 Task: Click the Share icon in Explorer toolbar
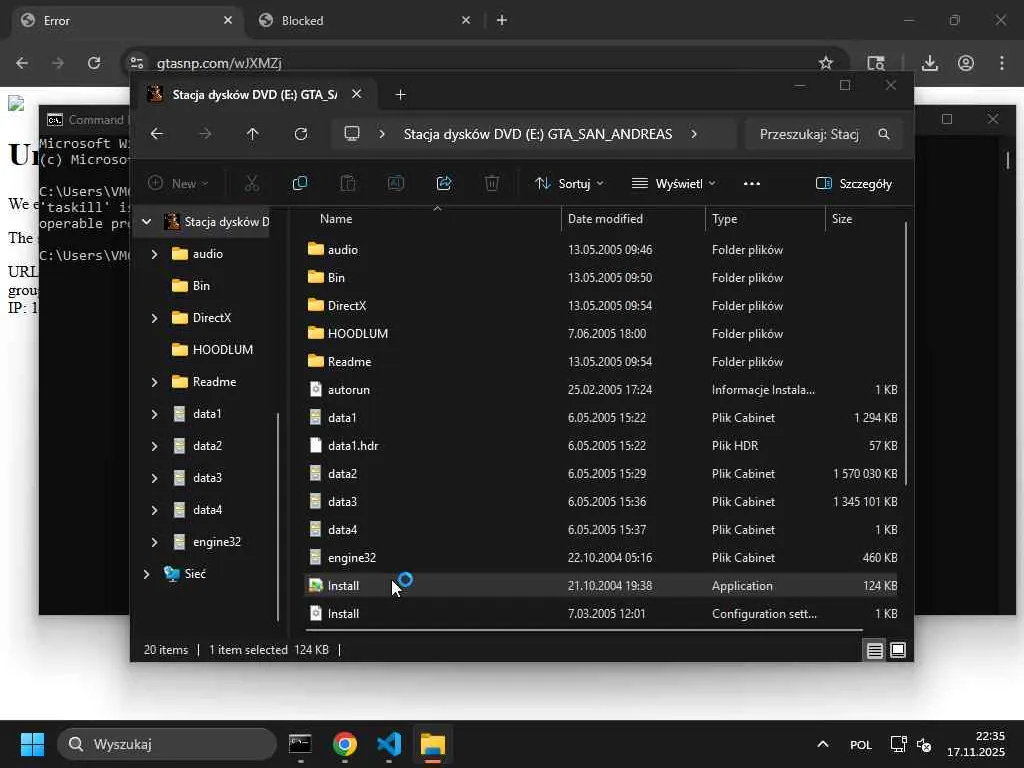444,183
